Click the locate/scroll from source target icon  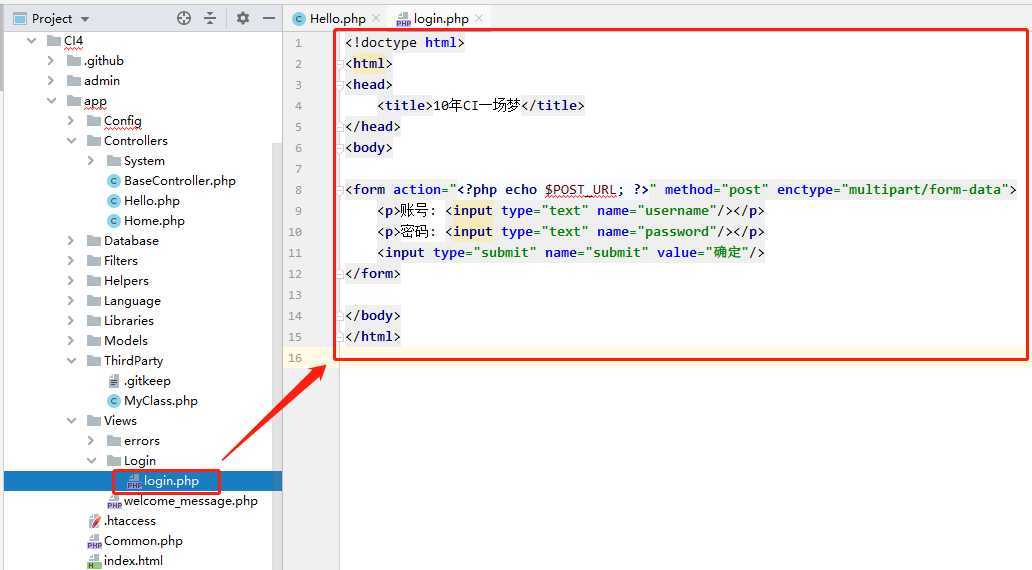184,18
